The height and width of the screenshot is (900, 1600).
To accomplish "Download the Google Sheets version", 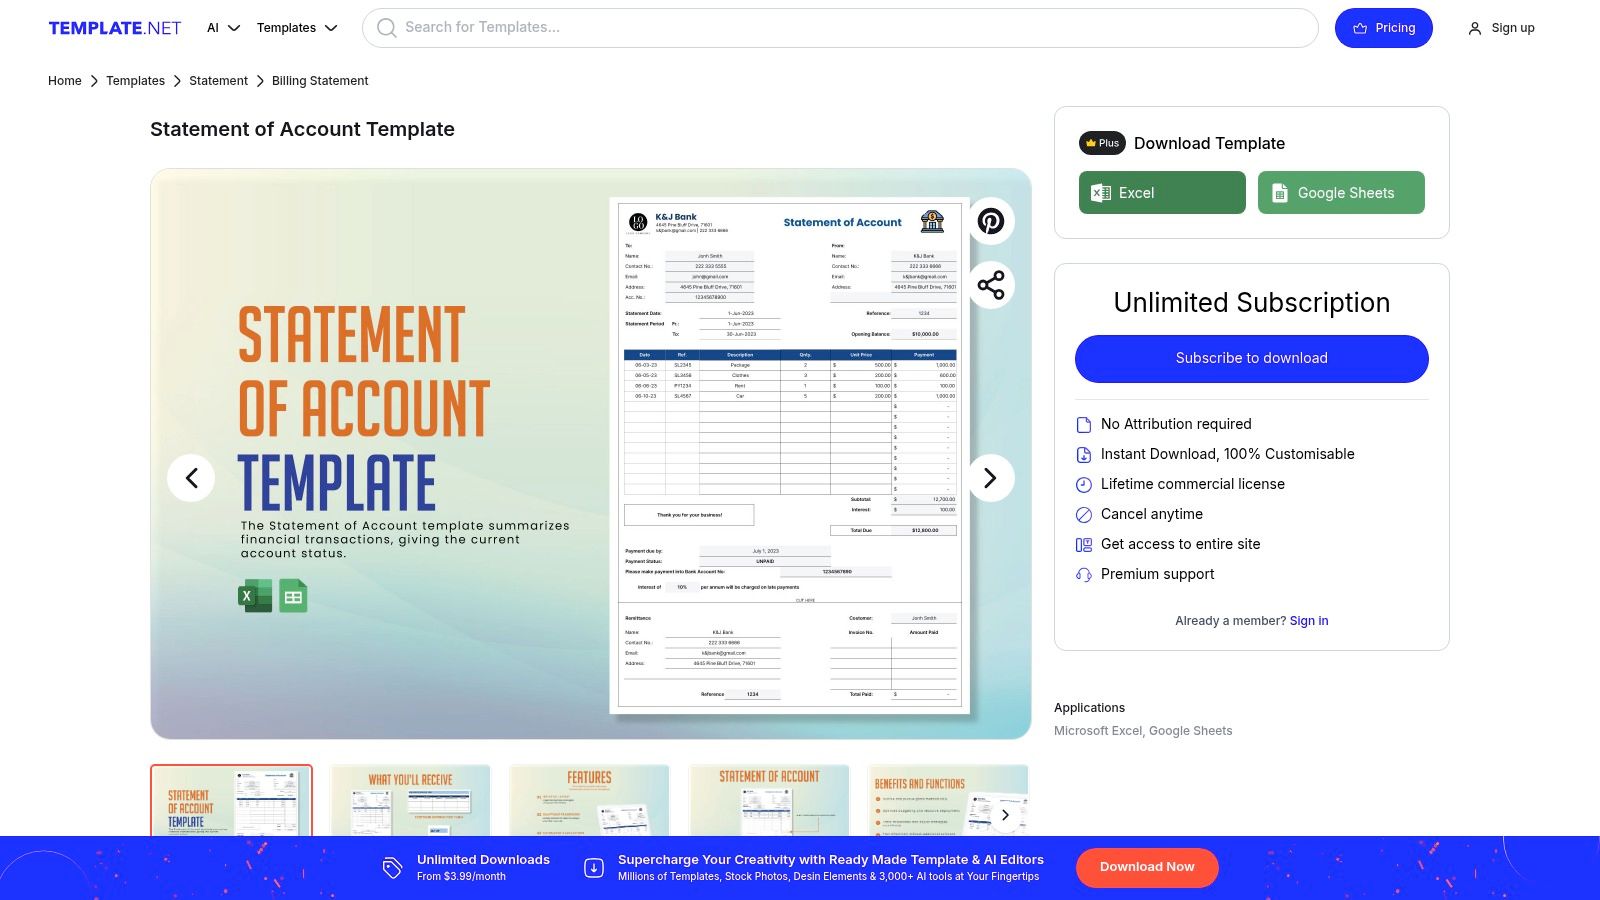I will pyautogui.click(x=1341, y=193).
